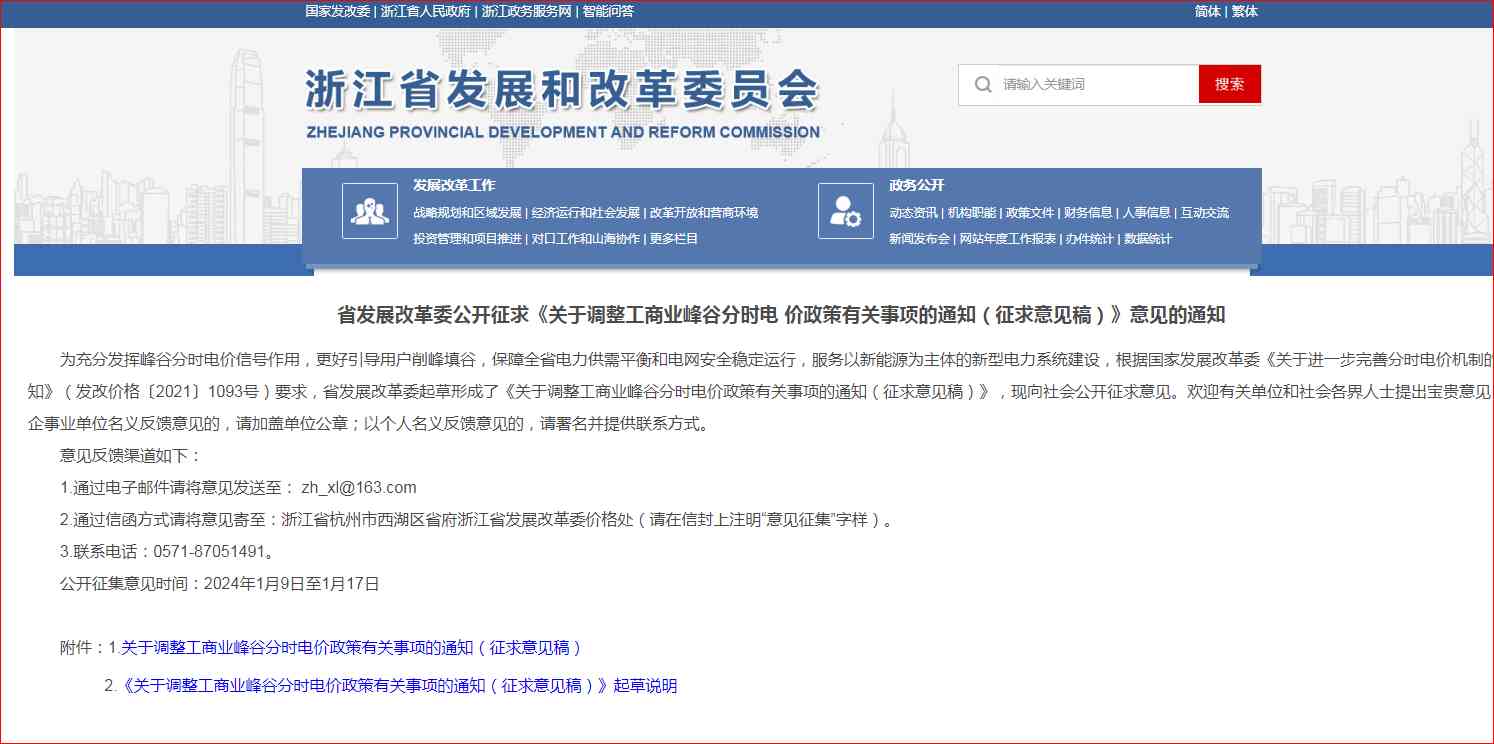Screen dimensions: 1494x744
Task: Select 经济运行和社会发展 menu item
Action: pos(585,213)
